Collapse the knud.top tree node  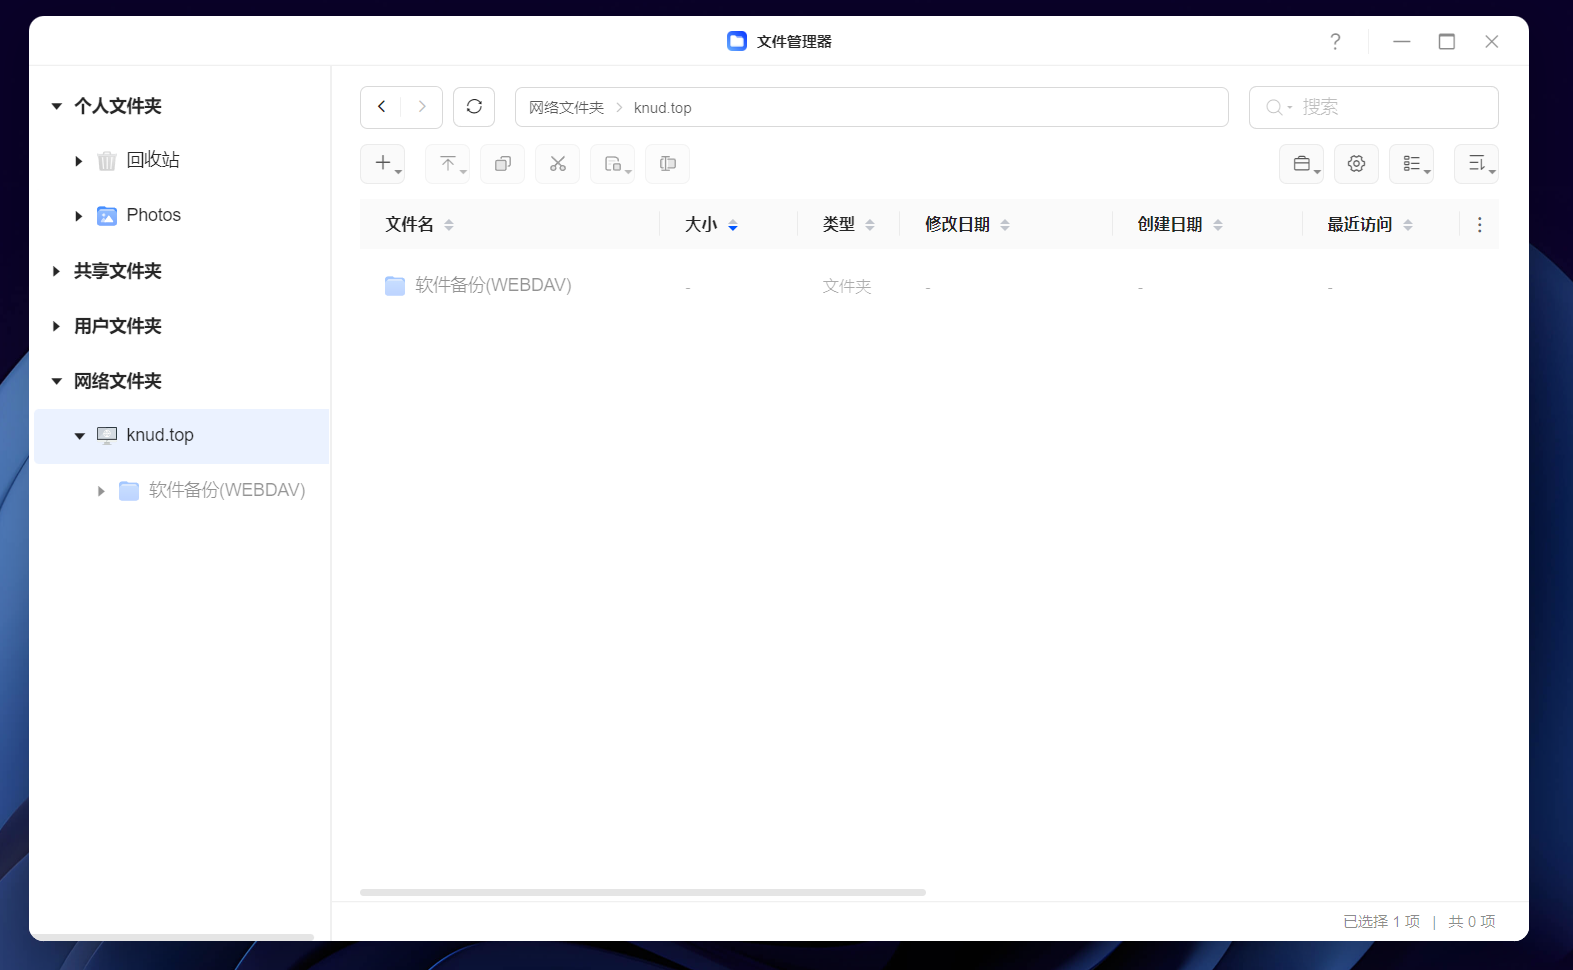coord(79,436)
